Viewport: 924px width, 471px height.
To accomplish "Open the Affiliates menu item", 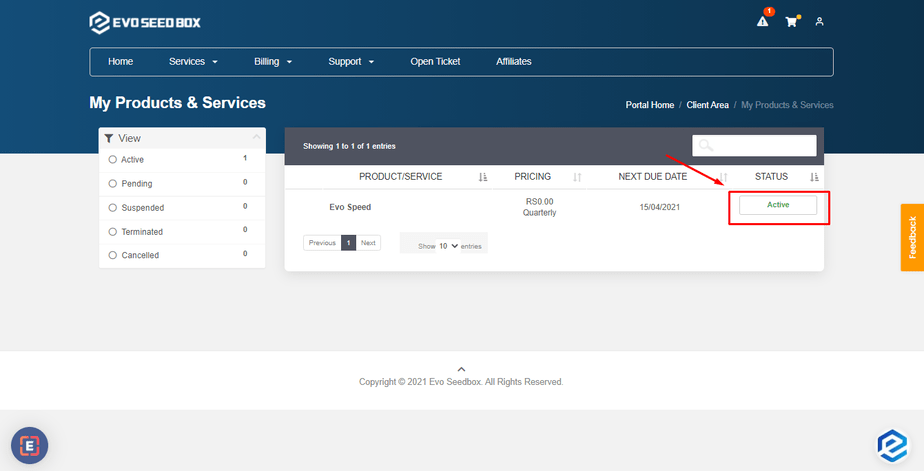I will click(x=514, y=61).
